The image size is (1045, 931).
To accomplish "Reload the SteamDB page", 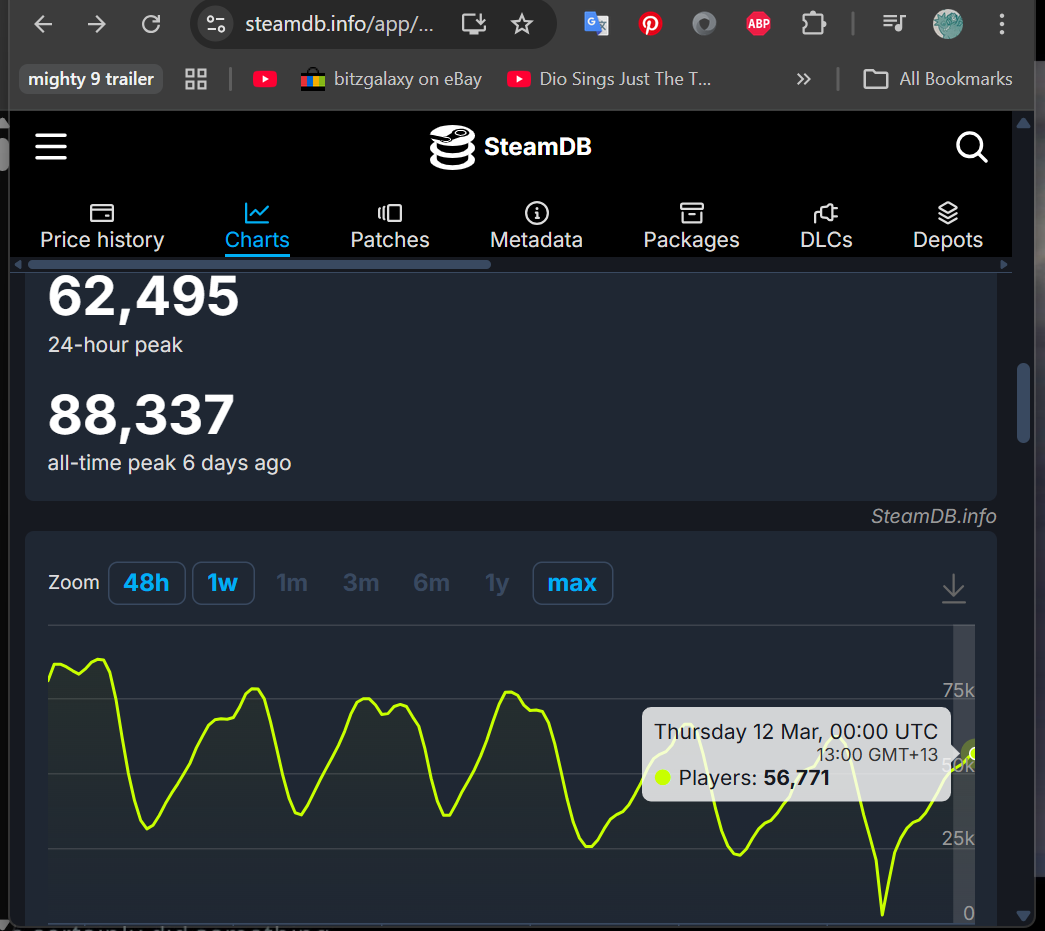I will coord(151,25).
